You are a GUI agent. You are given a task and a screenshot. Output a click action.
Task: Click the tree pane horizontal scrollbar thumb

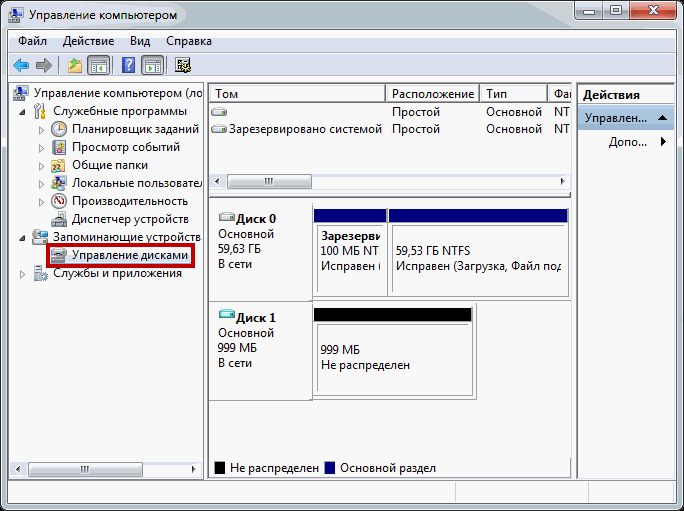click(86, 470)
